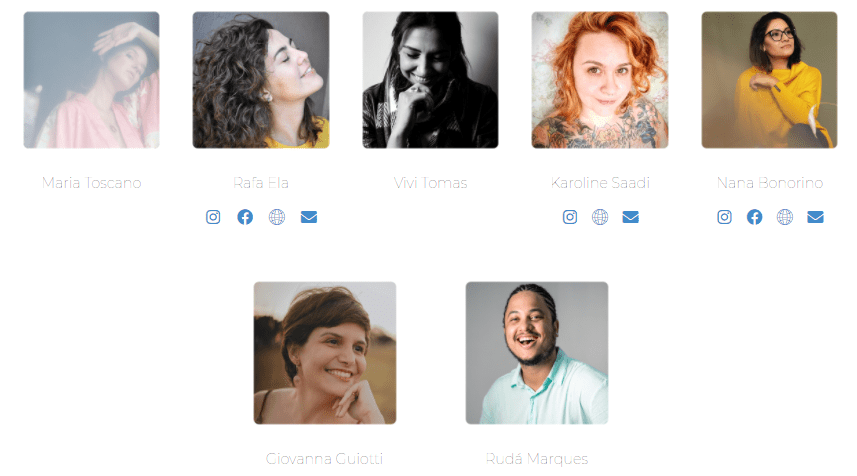Click the Giovanna Guiotti name label
Image resolution: width=857 pixels, height=476 pixels.
[x=325, y=459]
